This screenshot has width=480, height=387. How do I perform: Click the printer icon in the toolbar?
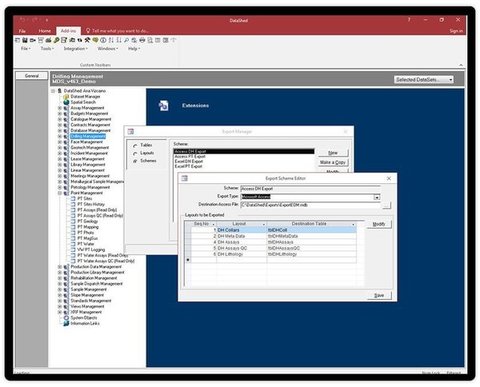pyautogui.click(x=142, y=40)
